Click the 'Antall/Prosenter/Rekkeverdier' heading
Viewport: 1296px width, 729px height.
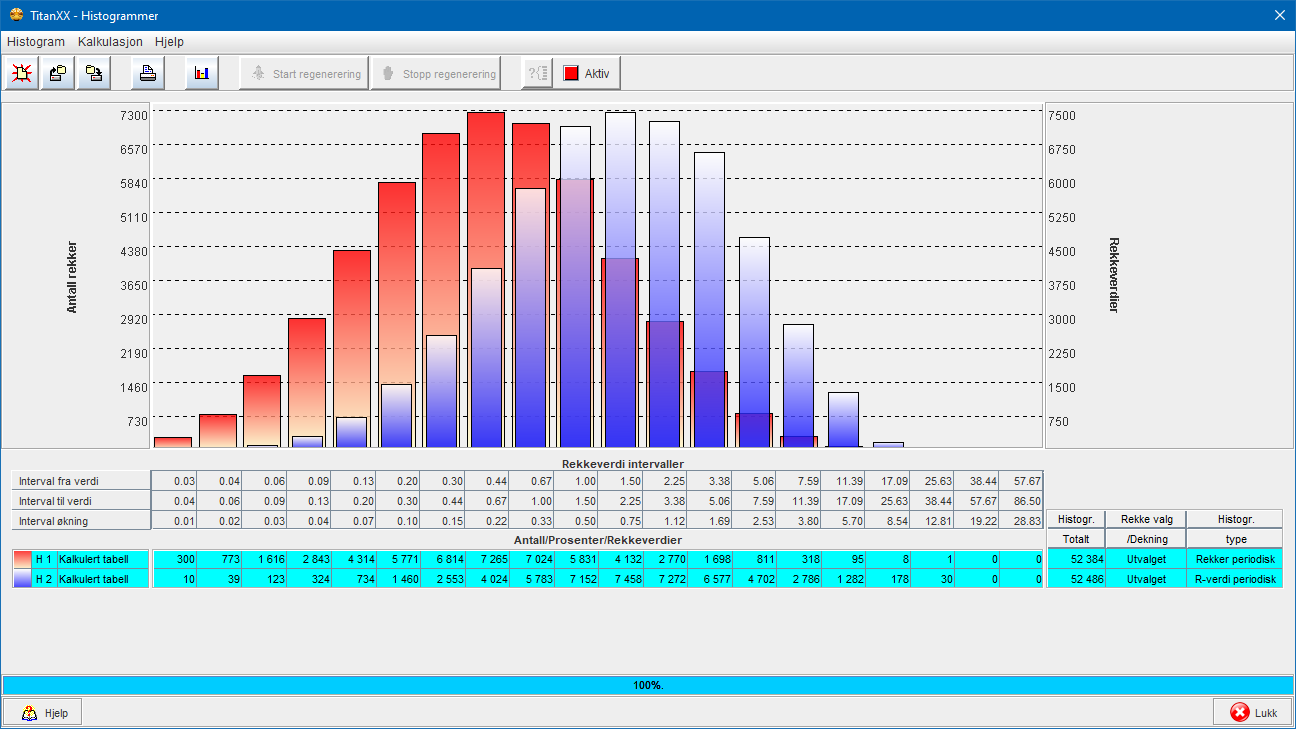(x=598, y=540)
